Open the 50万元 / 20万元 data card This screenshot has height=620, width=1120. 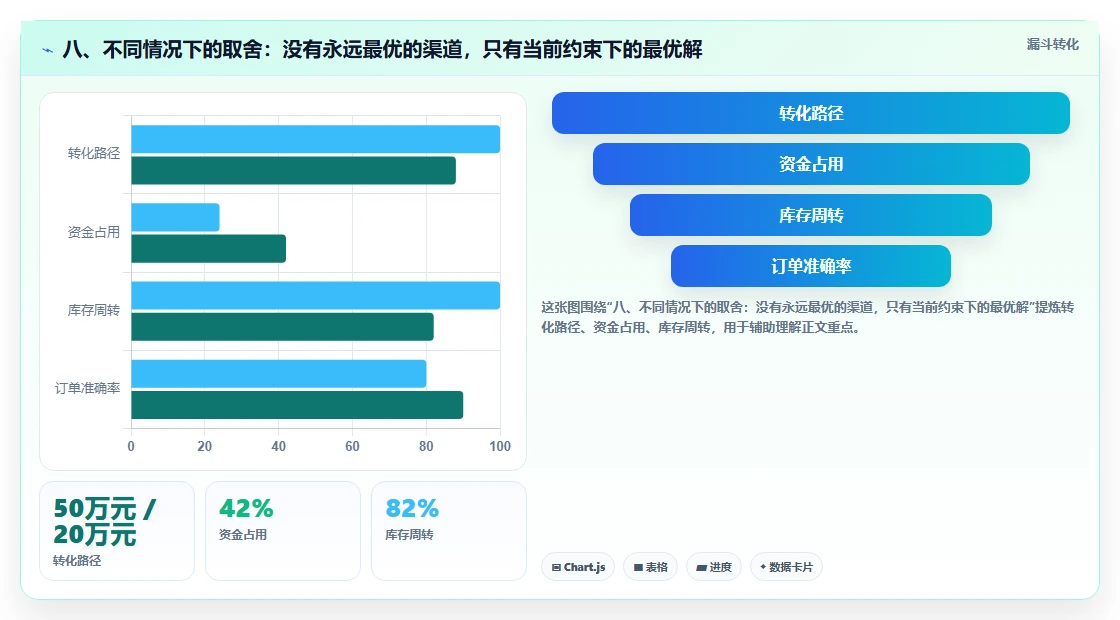tap(117, 531)
